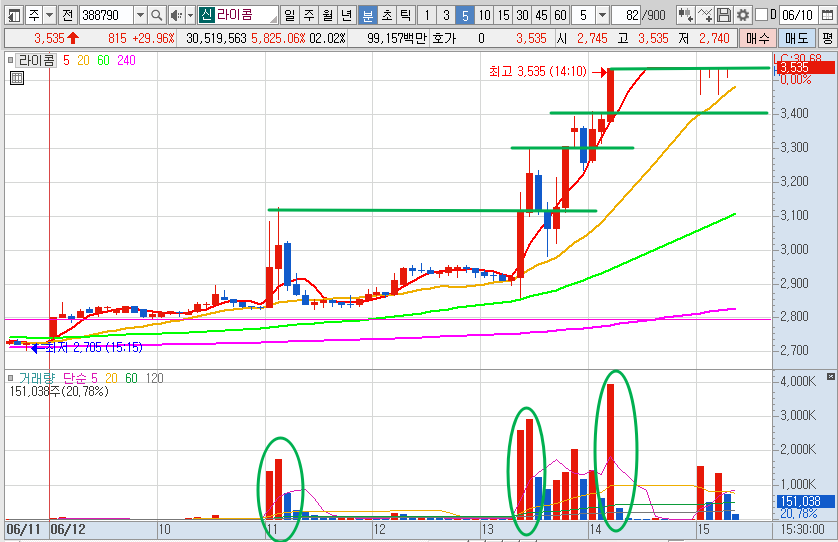Click the add indicator line icon
Viewport: 838px width, 542px height.
705,15
